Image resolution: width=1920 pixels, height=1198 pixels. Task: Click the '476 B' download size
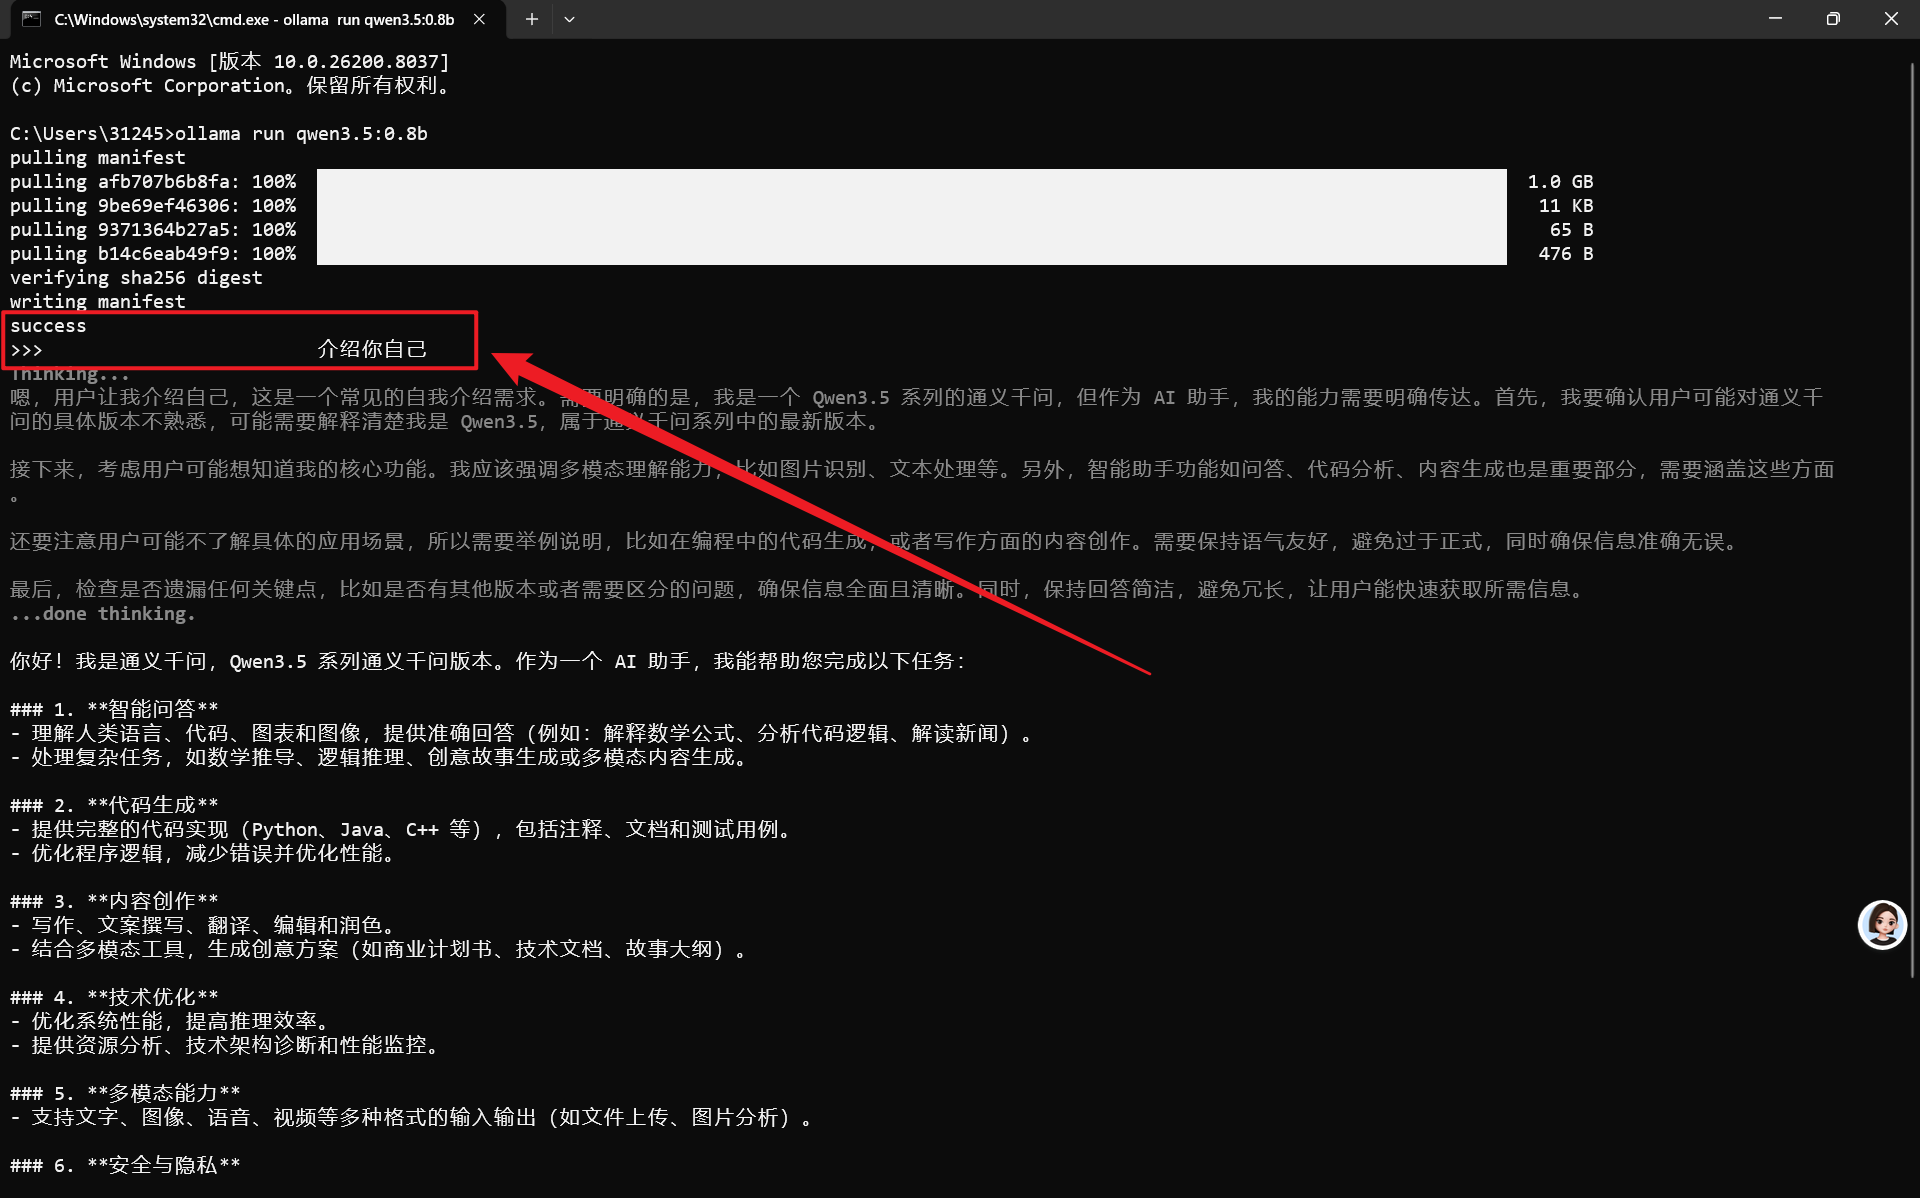[1566, 254]
